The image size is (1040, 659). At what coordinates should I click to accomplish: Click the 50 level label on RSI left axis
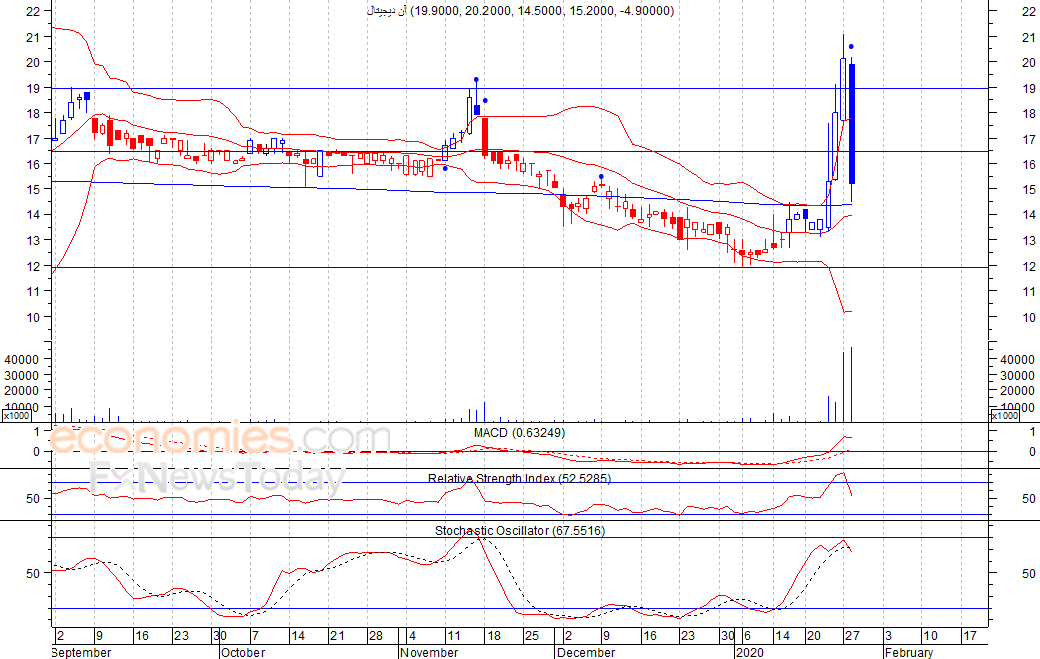click(x=33, y=499)
